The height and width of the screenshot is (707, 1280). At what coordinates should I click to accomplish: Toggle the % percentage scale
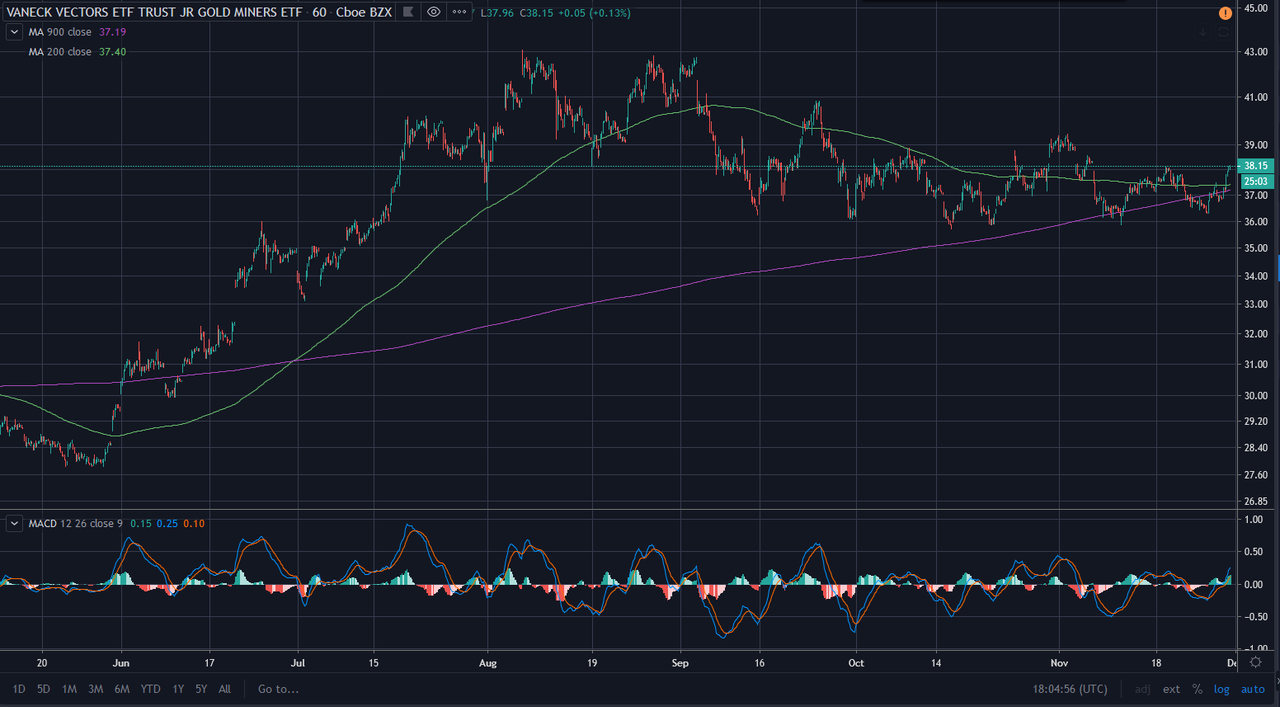[x=1197, y=689]
